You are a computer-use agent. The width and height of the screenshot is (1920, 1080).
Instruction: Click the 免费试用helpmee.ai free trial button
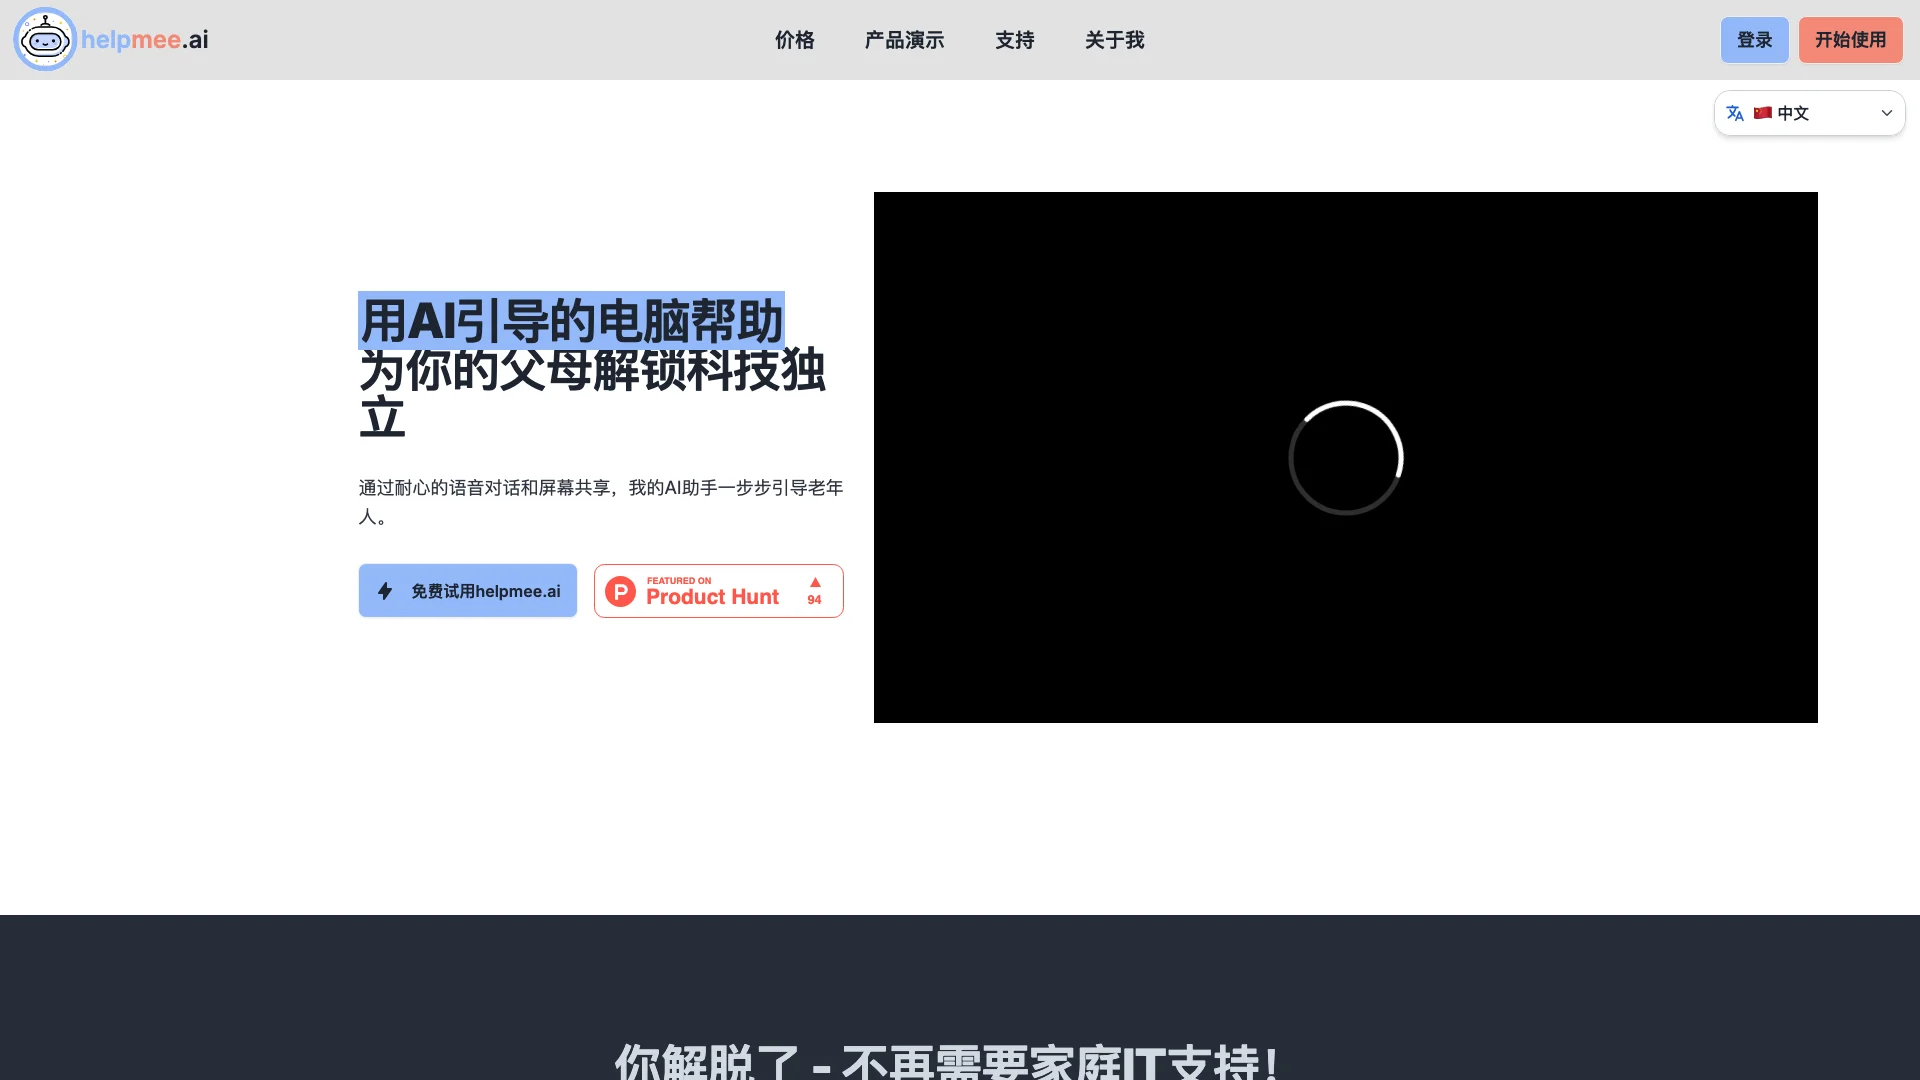(468, 591)
